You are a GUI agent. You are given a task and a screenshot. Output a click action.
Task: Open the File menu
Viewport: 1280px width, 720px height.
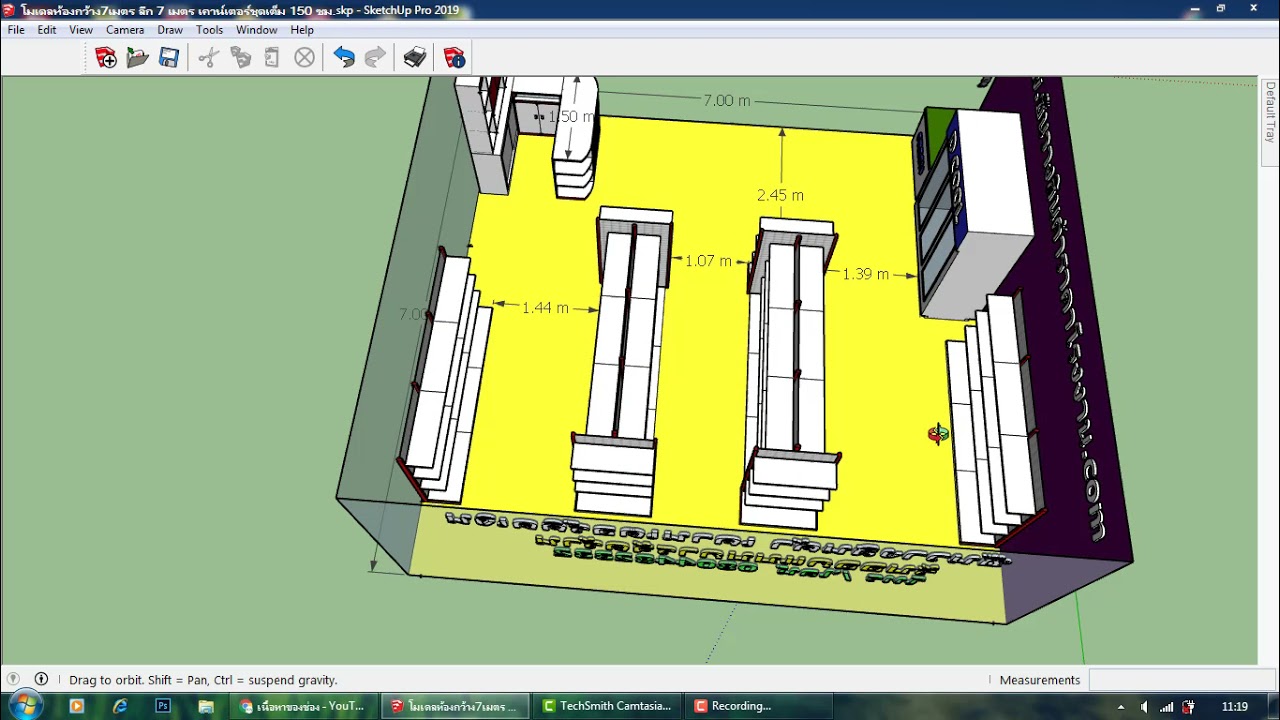(16, 30)
